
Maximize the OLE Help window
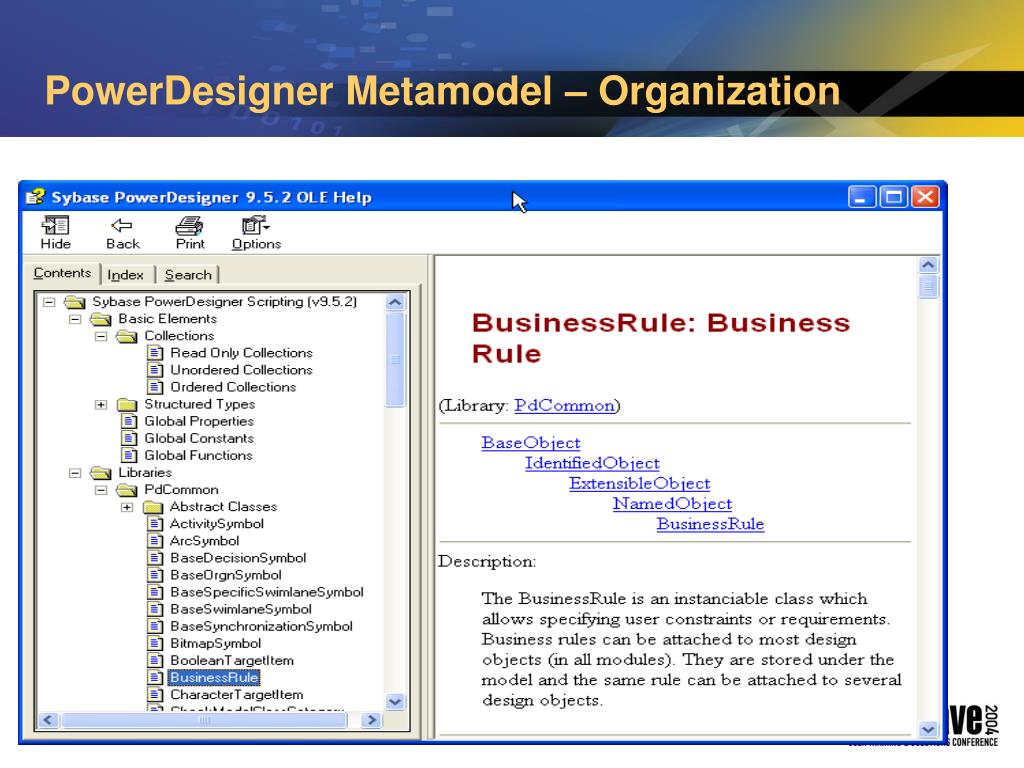(x=893, y=197)
